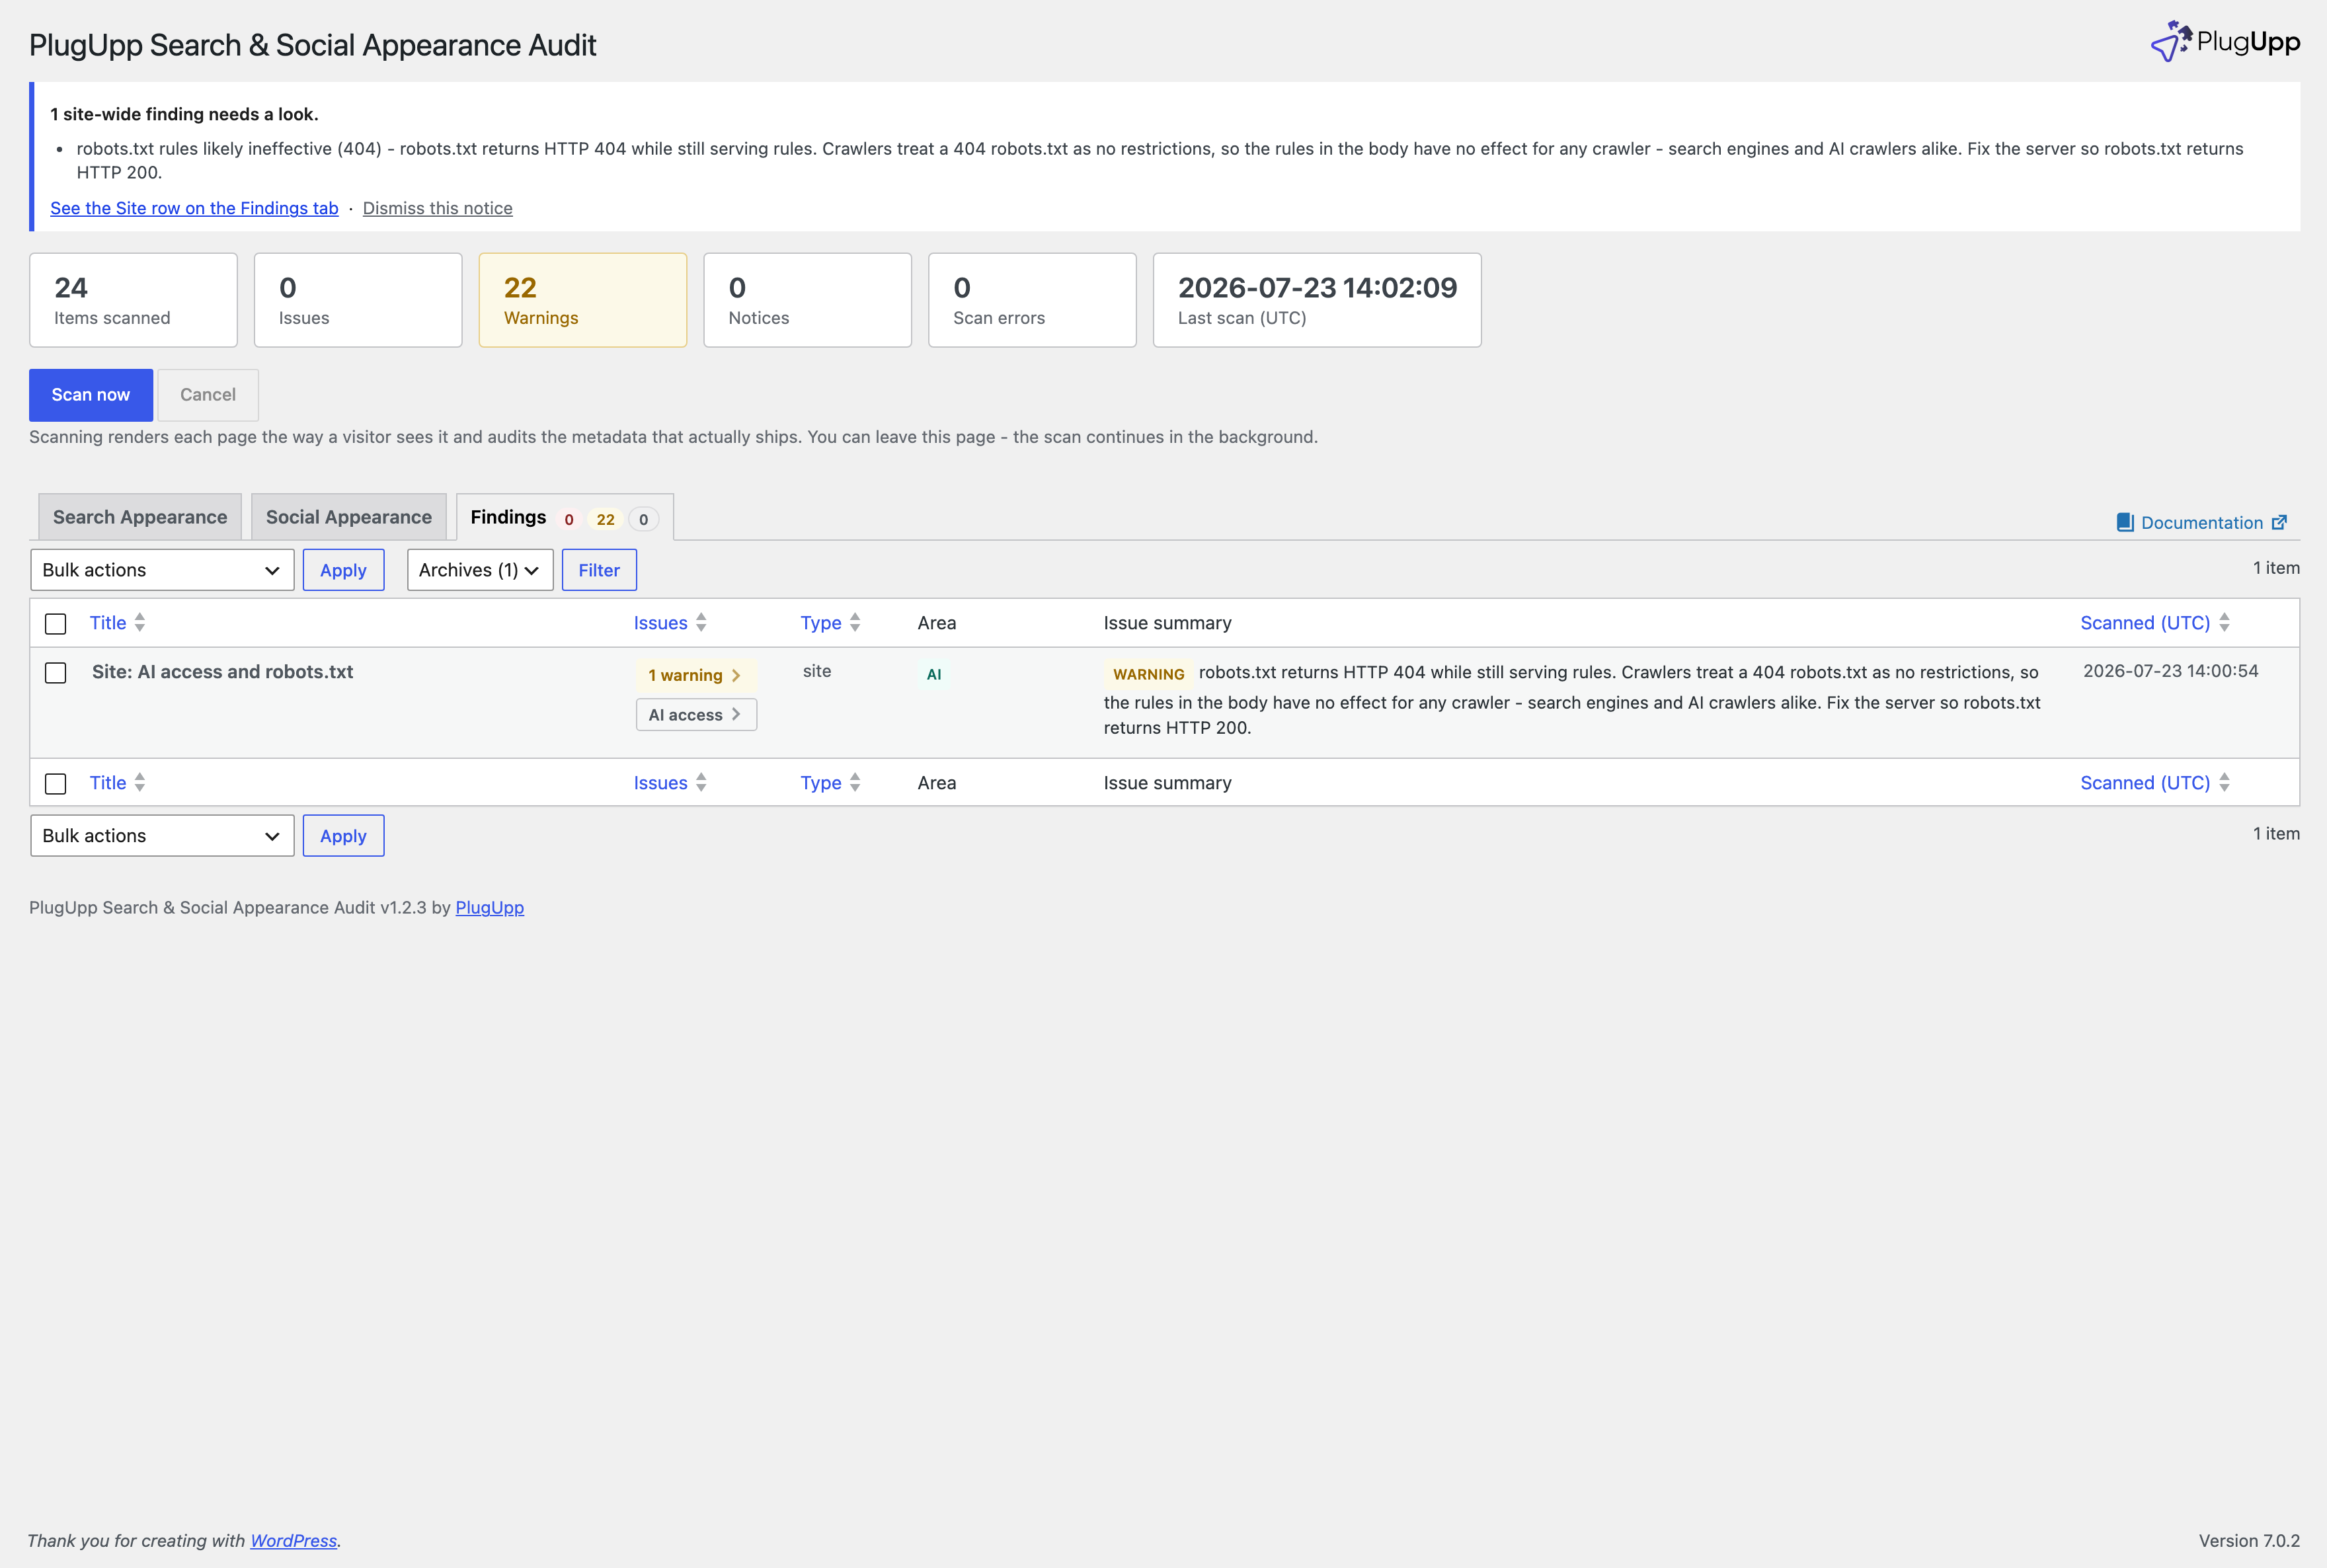
Task: Open the Archives (1) filter dropdown
Action: (480, 570)
